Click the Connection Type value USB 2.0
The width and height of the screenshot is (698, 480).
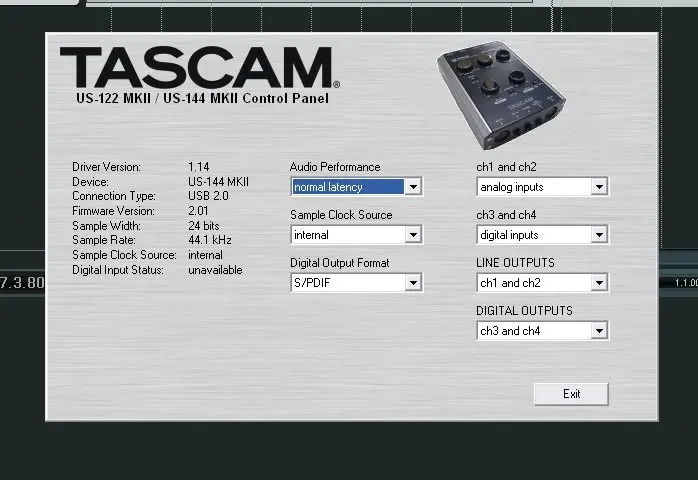[209, 197]
